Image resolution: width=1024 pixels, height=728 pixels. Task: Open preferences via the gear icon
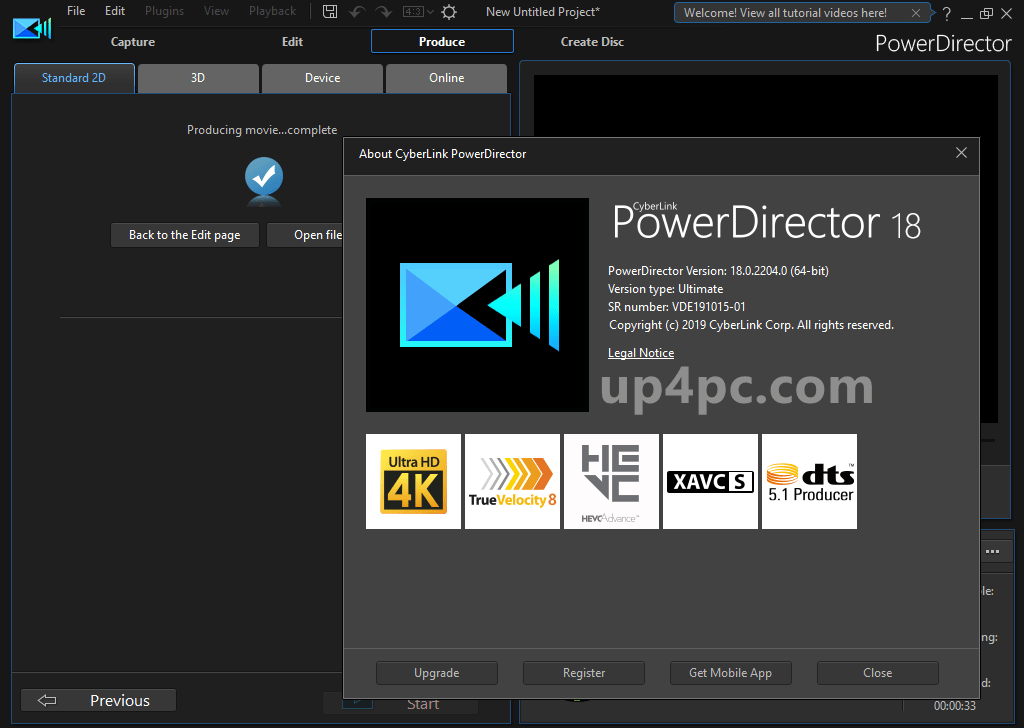point(449,12)
